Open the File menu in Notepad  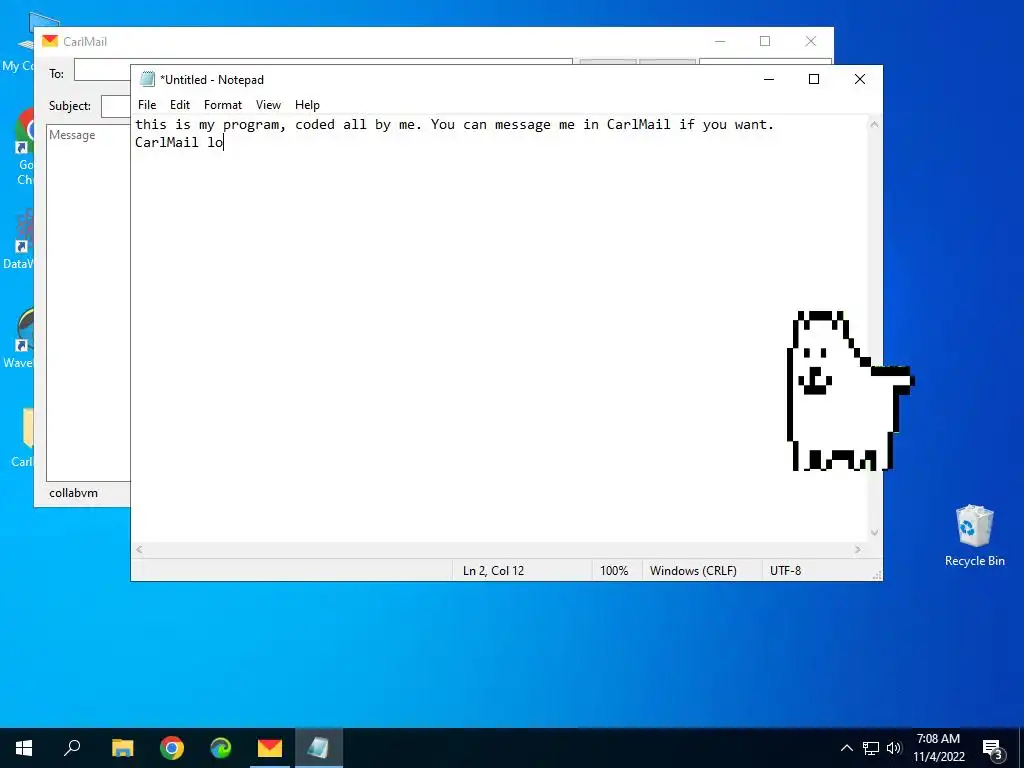[x=147, y=105]
